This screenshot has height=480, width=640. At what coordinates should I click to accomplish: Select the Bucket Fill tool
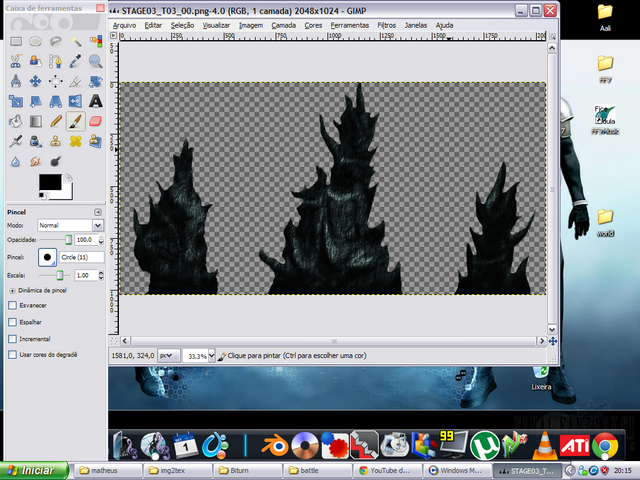click(16, 121)
